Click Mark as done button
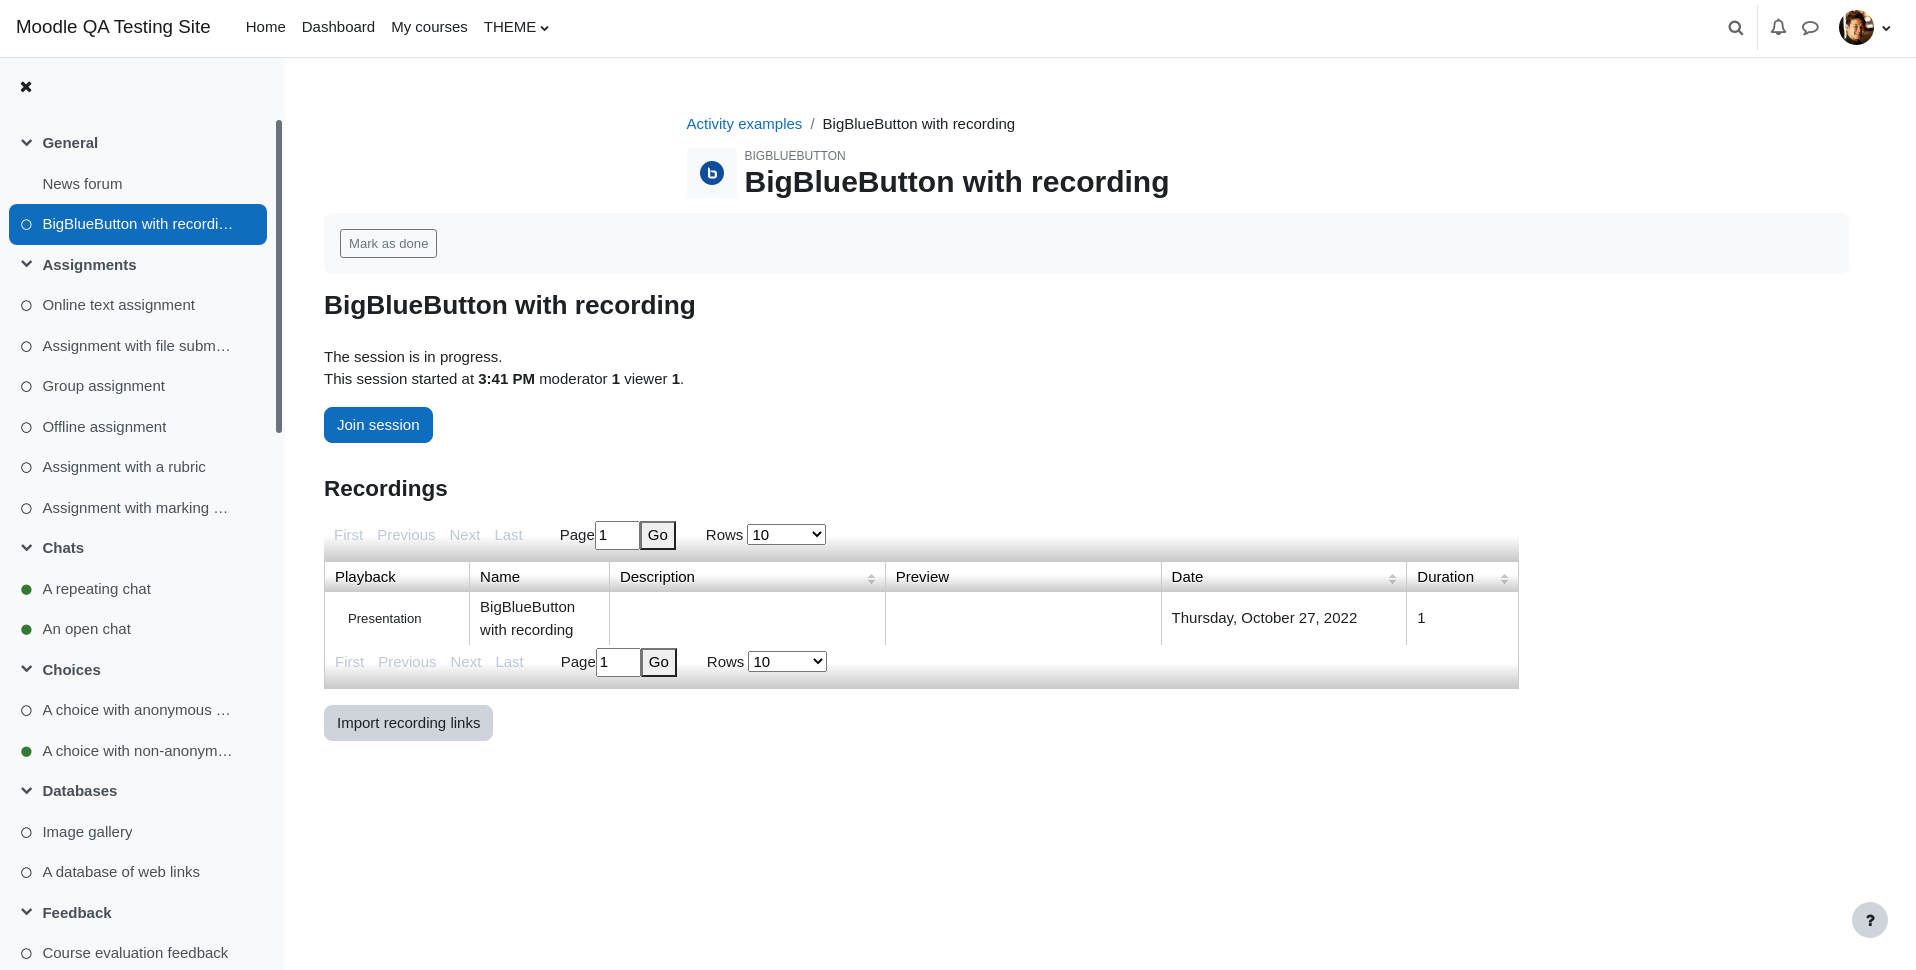 388,244
